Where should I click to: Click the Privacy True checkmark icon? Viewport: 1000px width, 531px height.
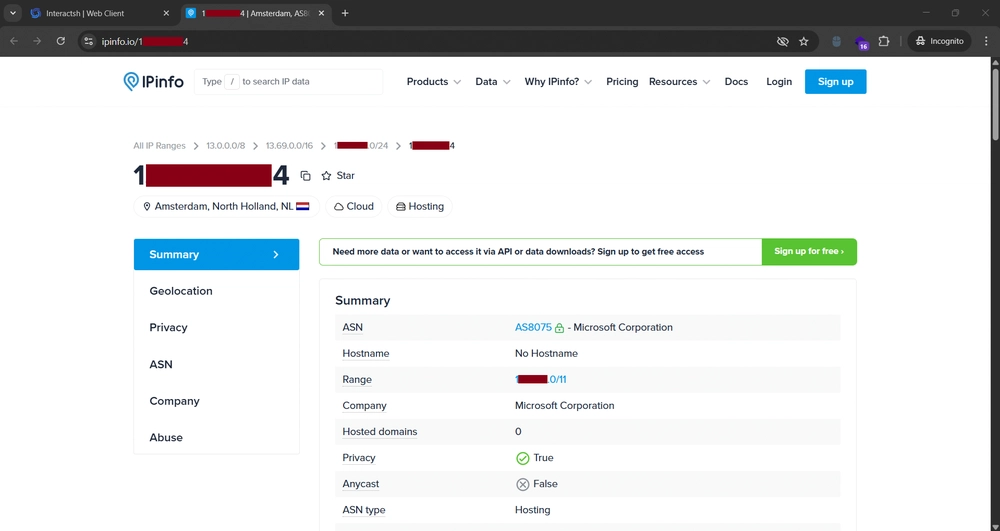[522, 458]
